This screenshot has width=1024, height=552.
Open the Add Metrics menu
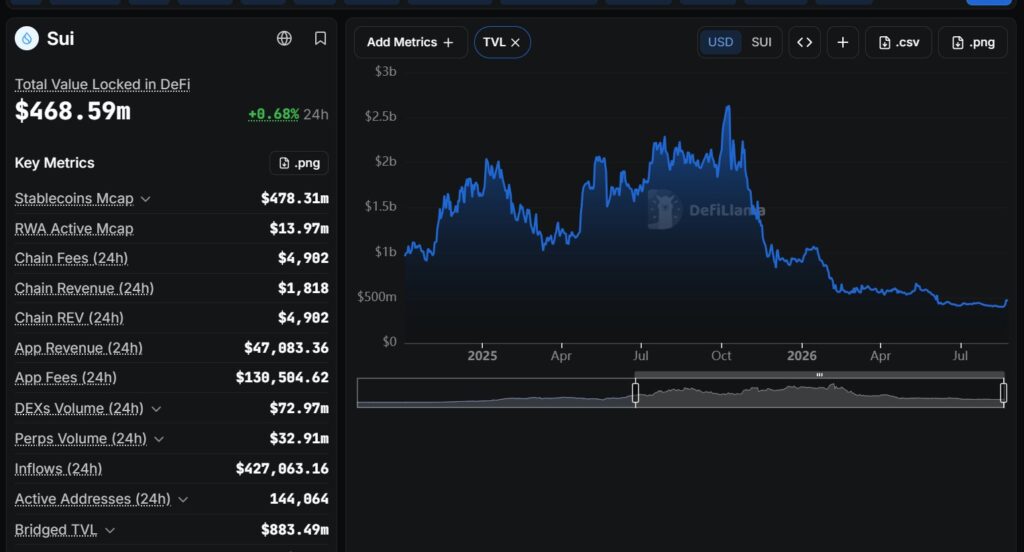point(410,42)
